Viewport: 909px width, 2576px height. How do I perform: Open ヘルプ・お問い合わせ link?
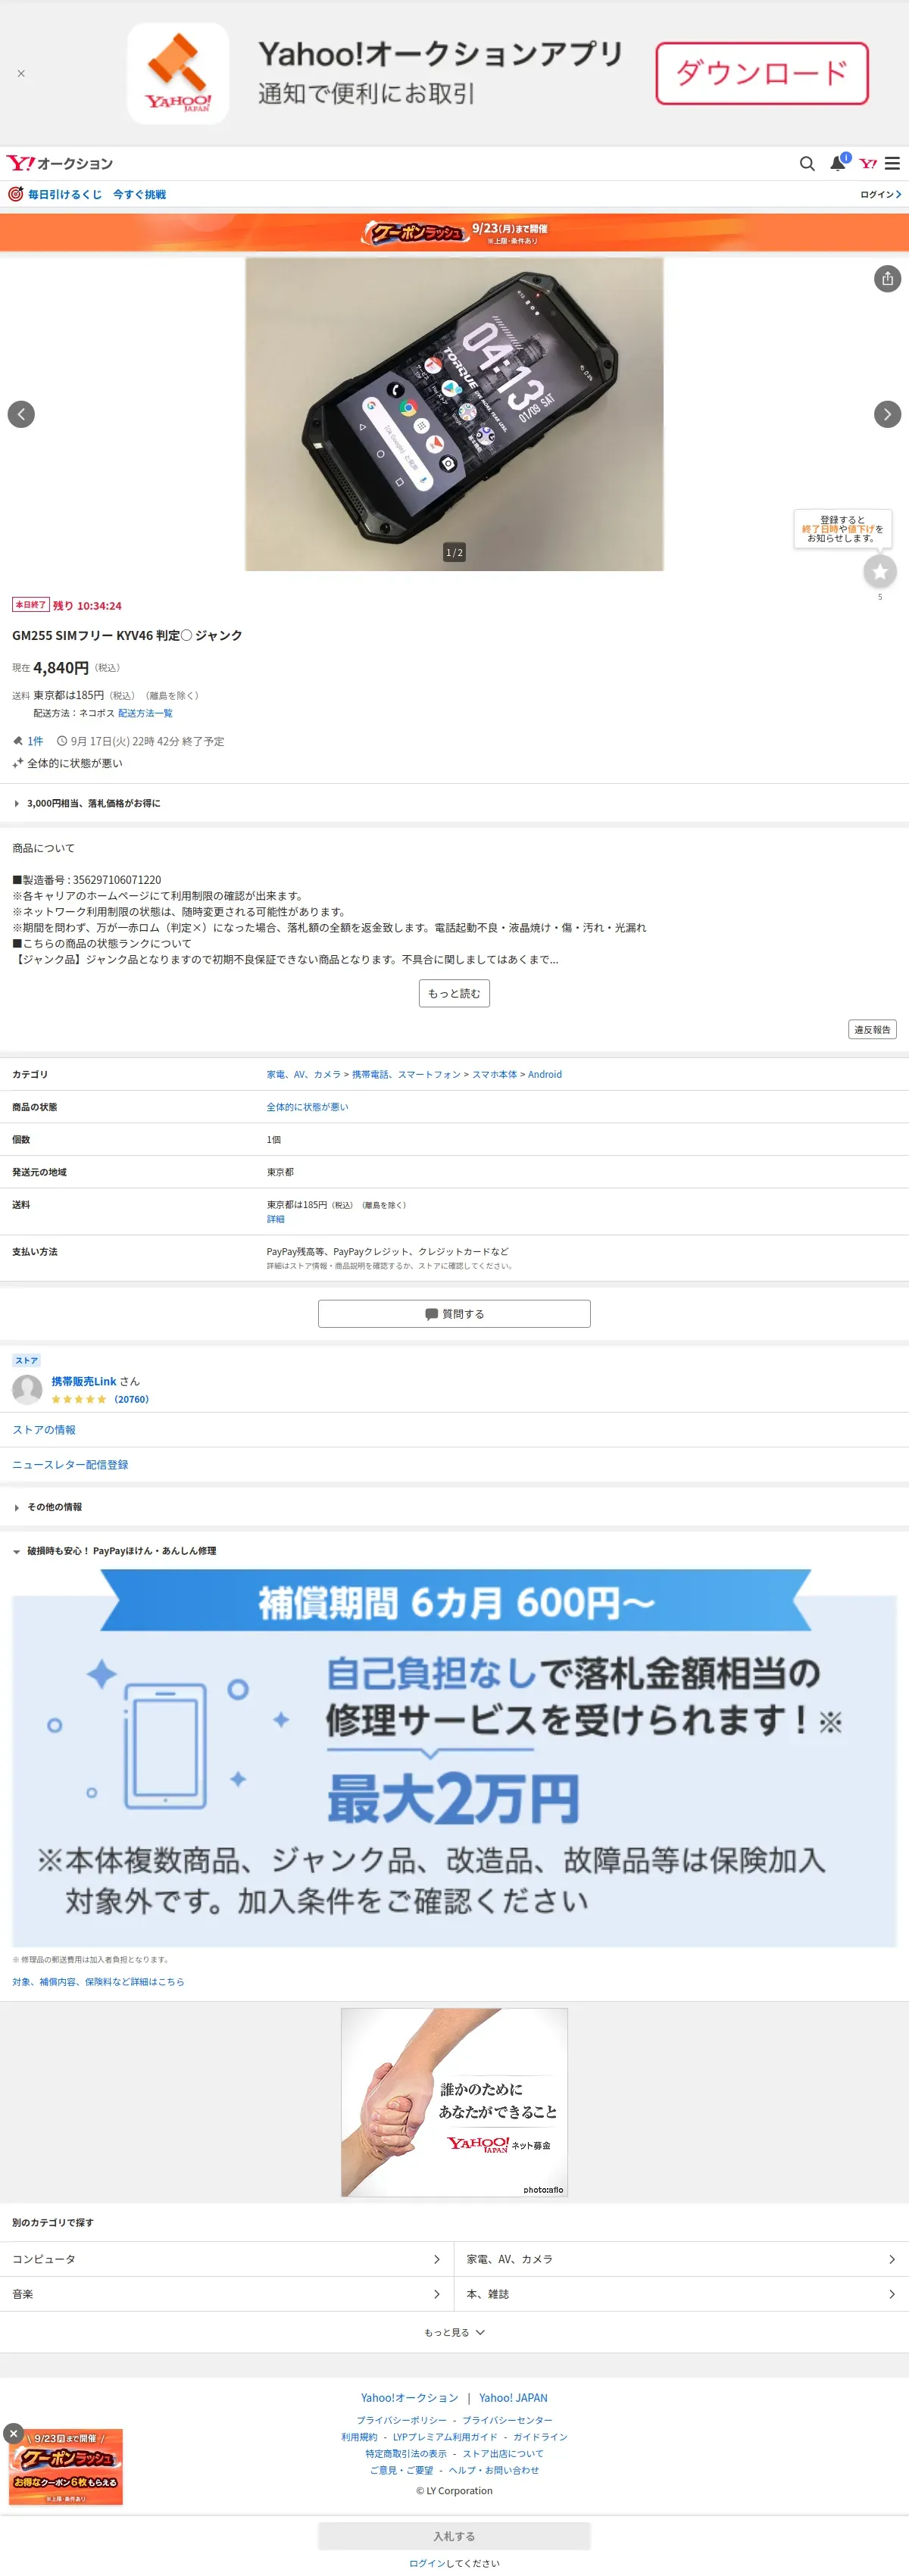pyautogui.click(x=493, y=2470)
